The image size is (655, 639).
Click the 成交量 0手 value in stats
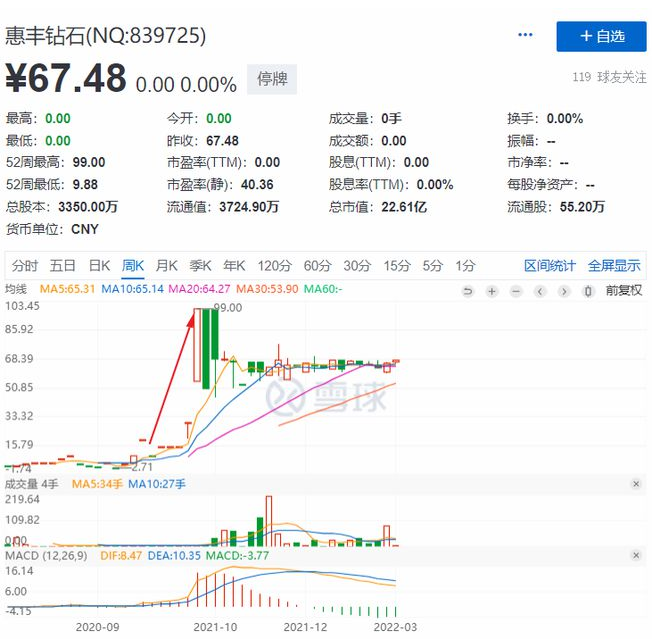pyautogui.click(x=391, y=119)
